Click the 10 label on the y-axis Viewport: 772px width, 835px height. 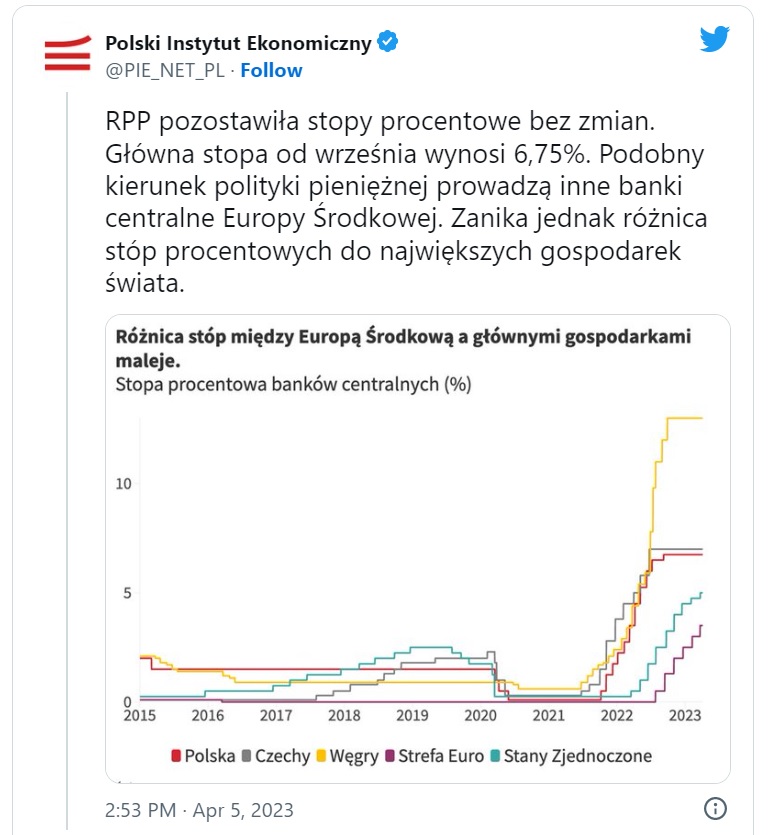click(x=124, y=484)
